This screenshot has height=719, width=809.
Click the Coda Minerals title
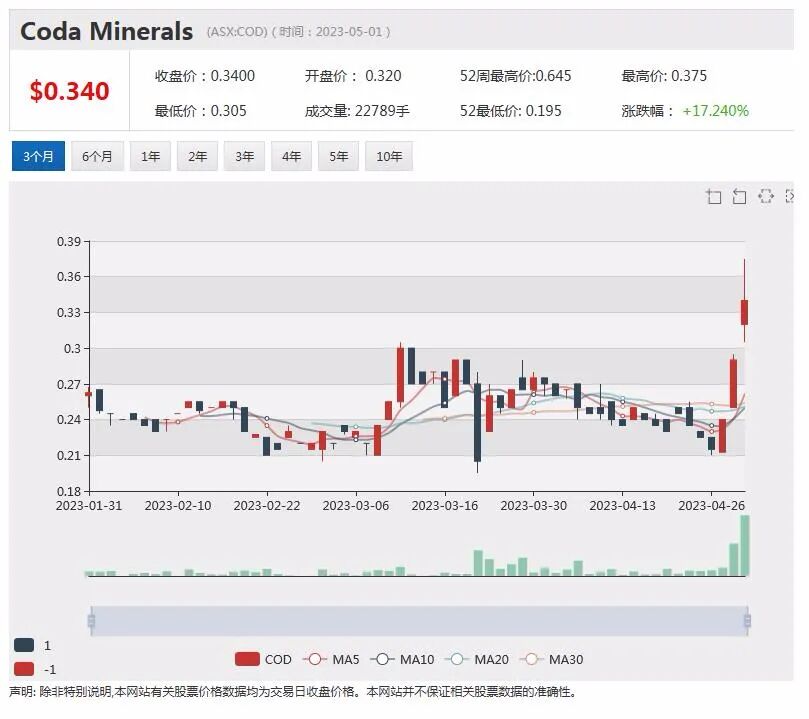pyautogui.click(x=107, y=31)
